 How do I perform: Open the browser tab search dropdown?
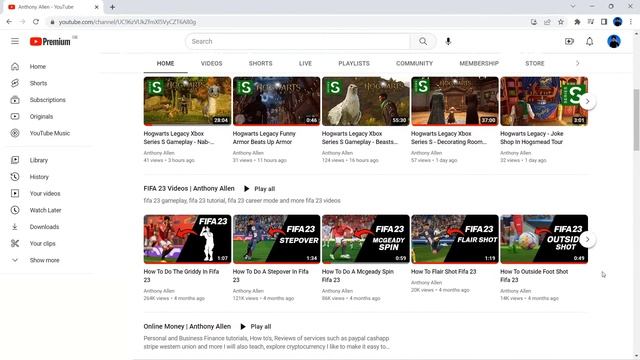[x=573, y=7]
